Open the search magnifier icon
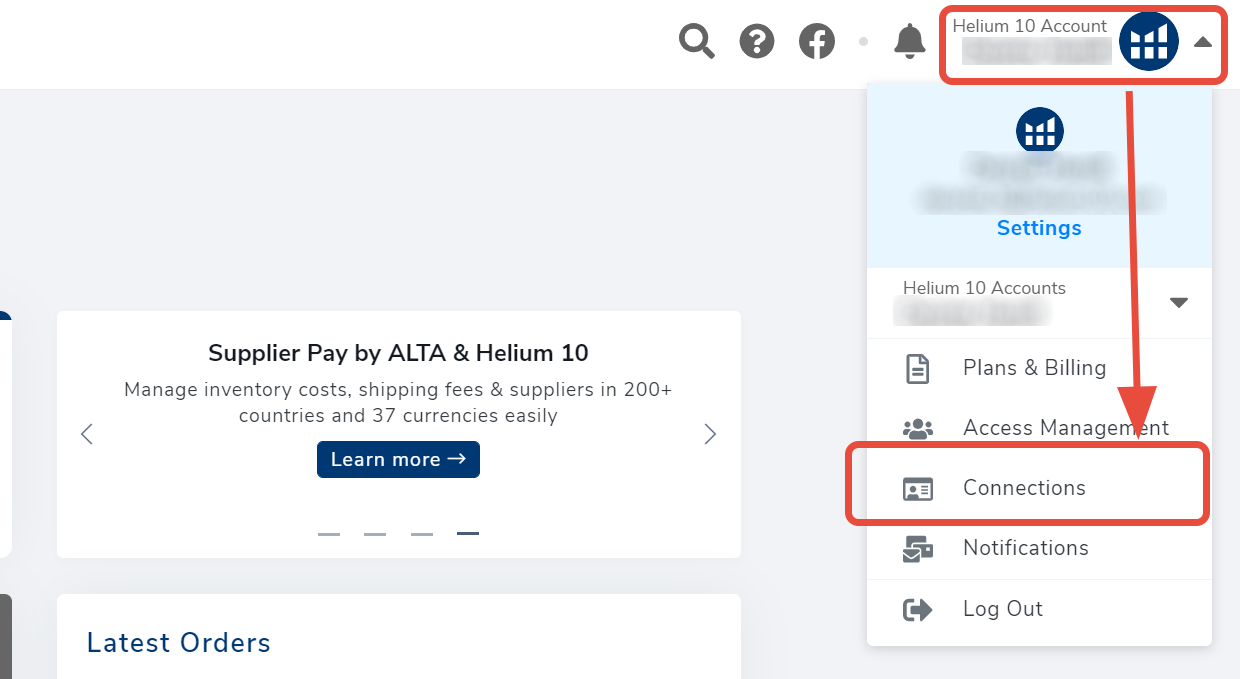This screenshot has height=679, width=1240. (697, 41)
